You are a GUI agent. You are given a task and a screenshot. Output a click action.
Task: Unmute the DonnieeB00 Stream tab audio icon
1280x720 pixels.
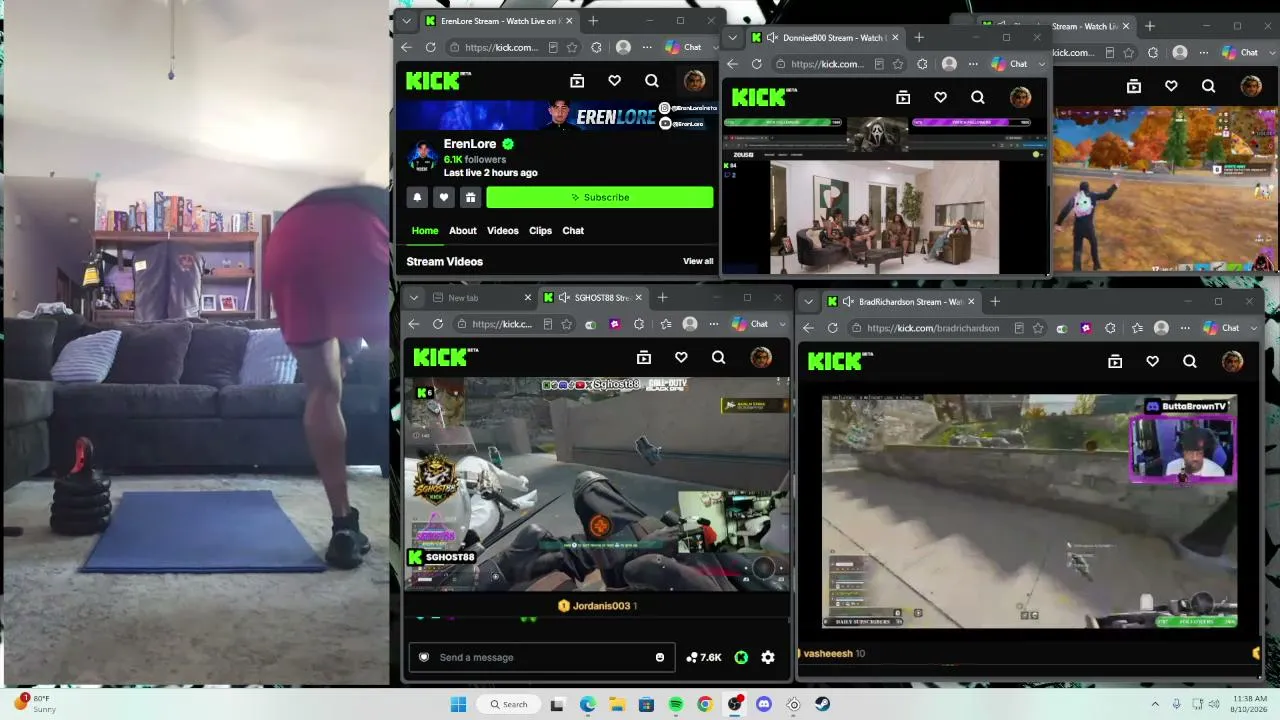click(771, 38)
